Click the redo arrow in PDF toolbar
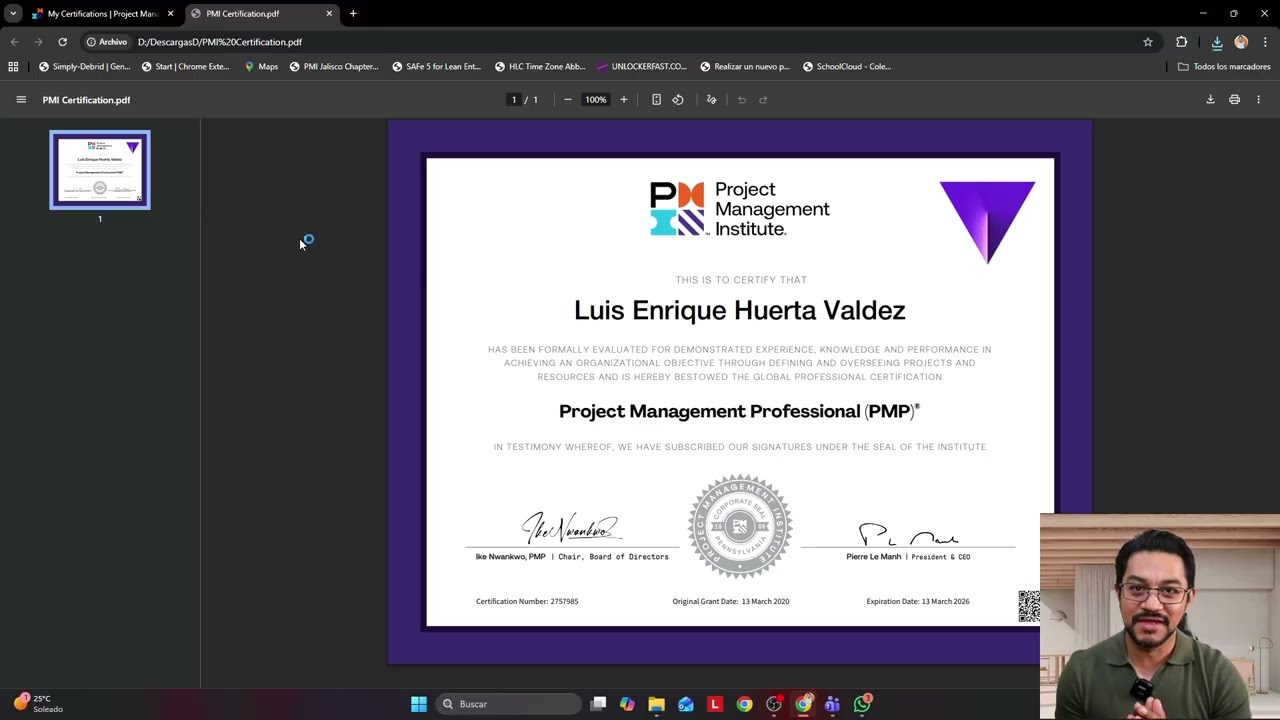 [x=763, y=100]
